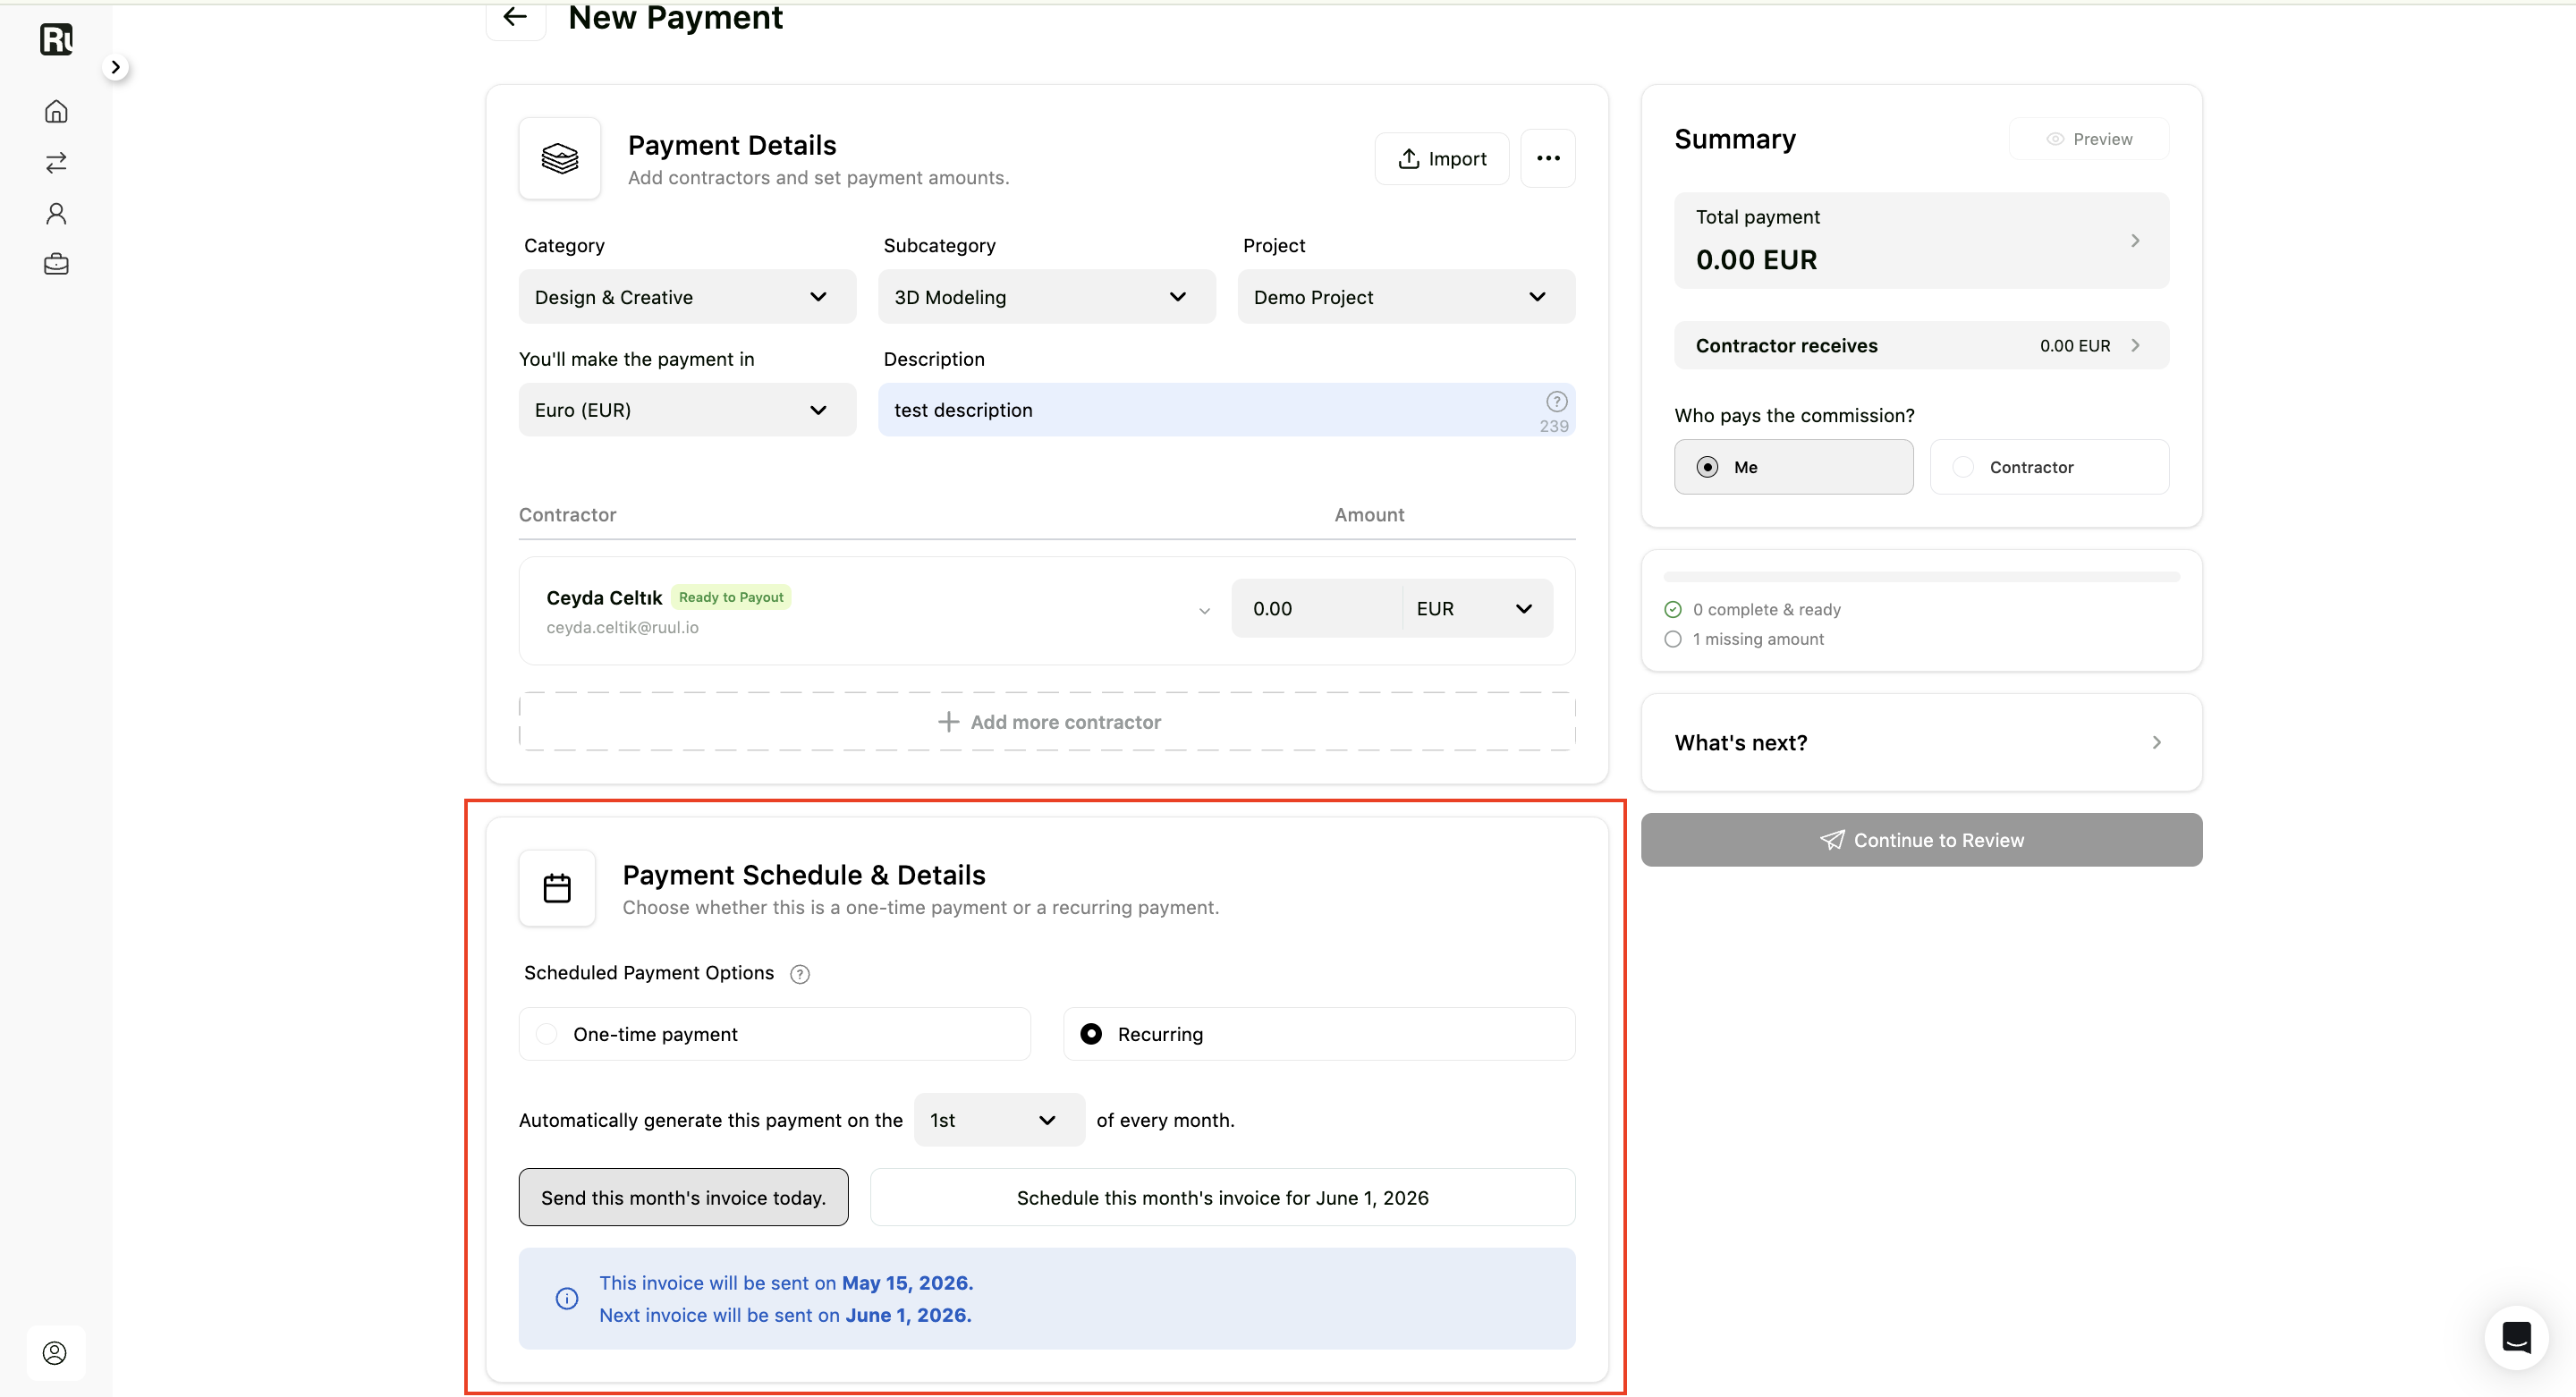Open the transfers arrows icon in sidebar
The image size is (2576, 1397).
(x=56, y=162)
